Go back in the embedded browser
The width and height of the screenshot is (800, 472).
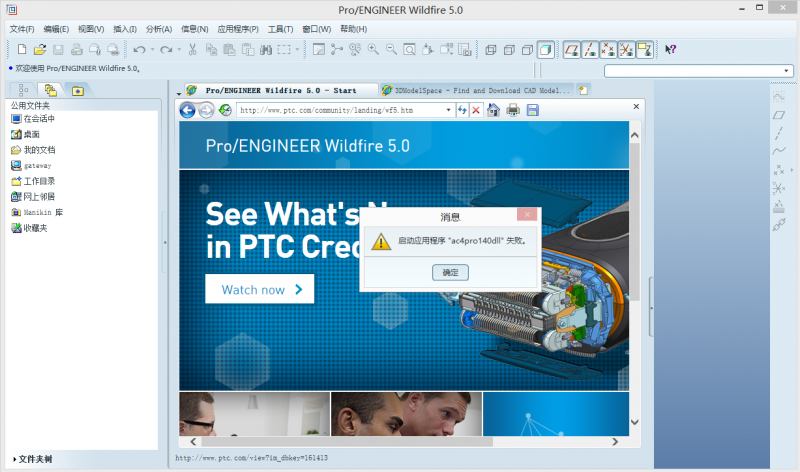coord(187,110)
